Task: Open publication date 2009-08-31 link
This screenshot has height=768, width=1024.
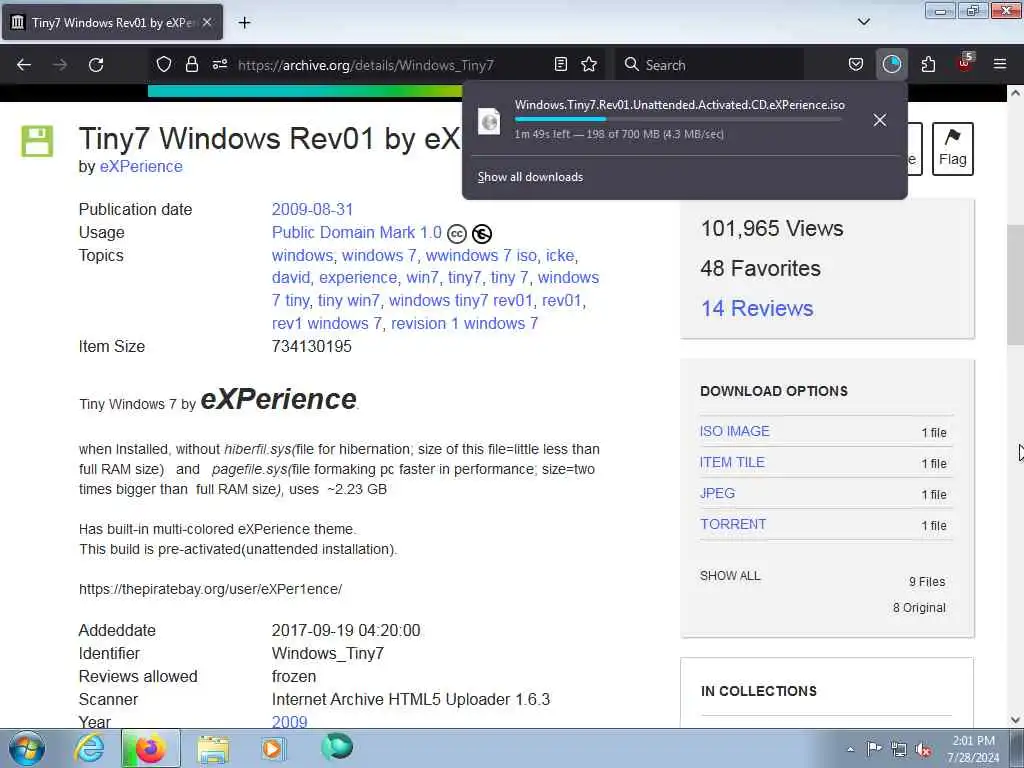Action: pos(312,210)
